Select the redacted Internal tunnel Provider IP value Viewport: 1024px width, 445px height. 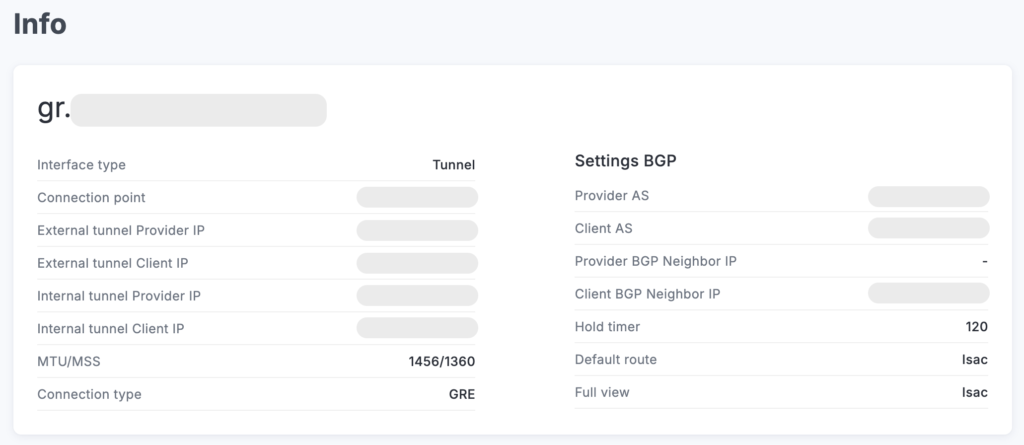(x=417, y=296)
